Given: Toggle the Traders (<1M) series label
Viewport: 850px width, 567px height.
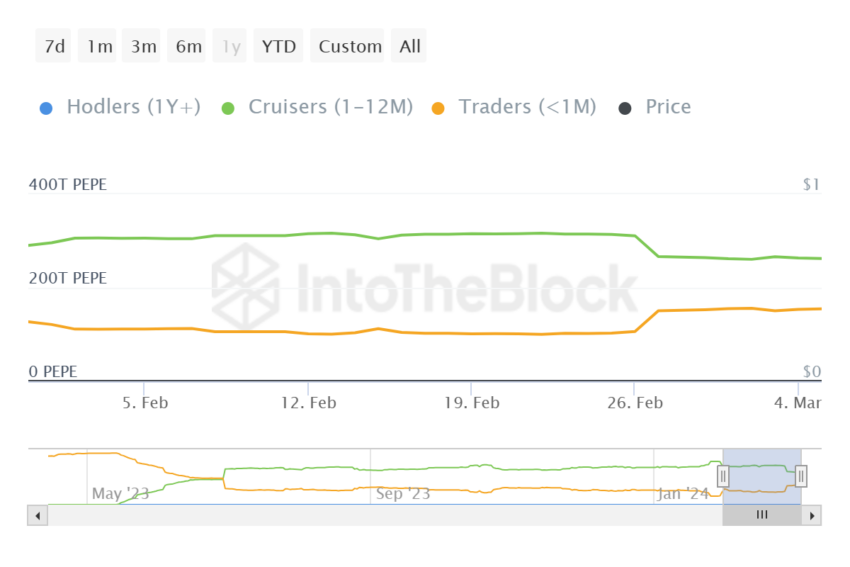Looking at the screenshot, I should (527, 107).
